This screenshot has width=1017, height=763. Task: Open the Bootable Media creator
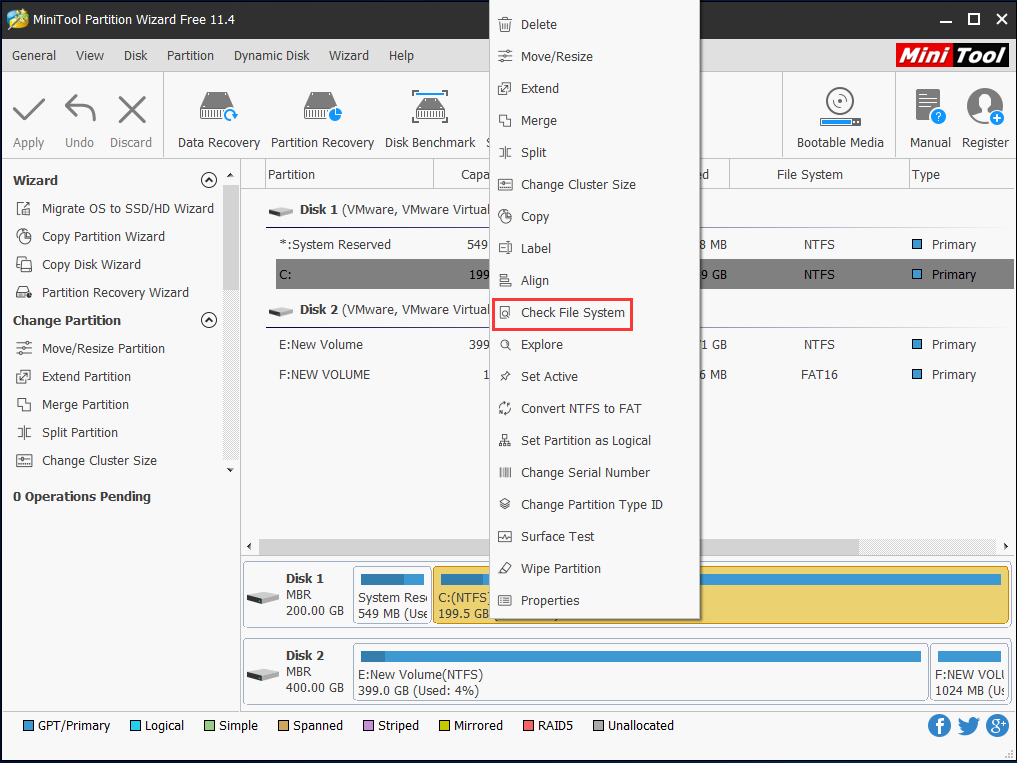pos(839,115)
